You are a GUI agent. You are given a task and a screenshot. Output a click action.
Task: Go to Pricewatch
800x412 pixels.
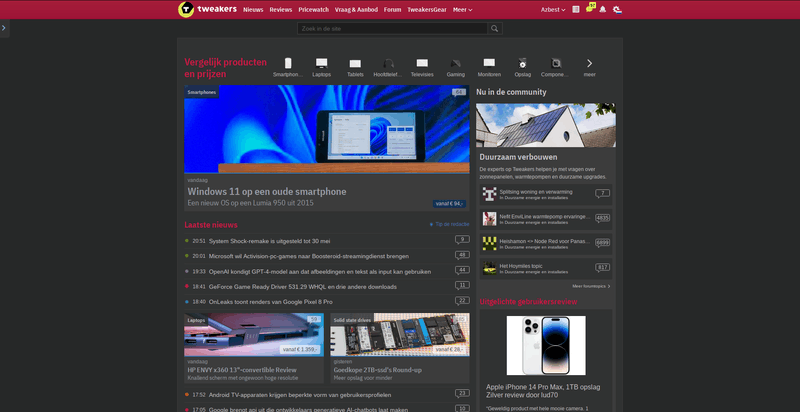coord(314,10)
